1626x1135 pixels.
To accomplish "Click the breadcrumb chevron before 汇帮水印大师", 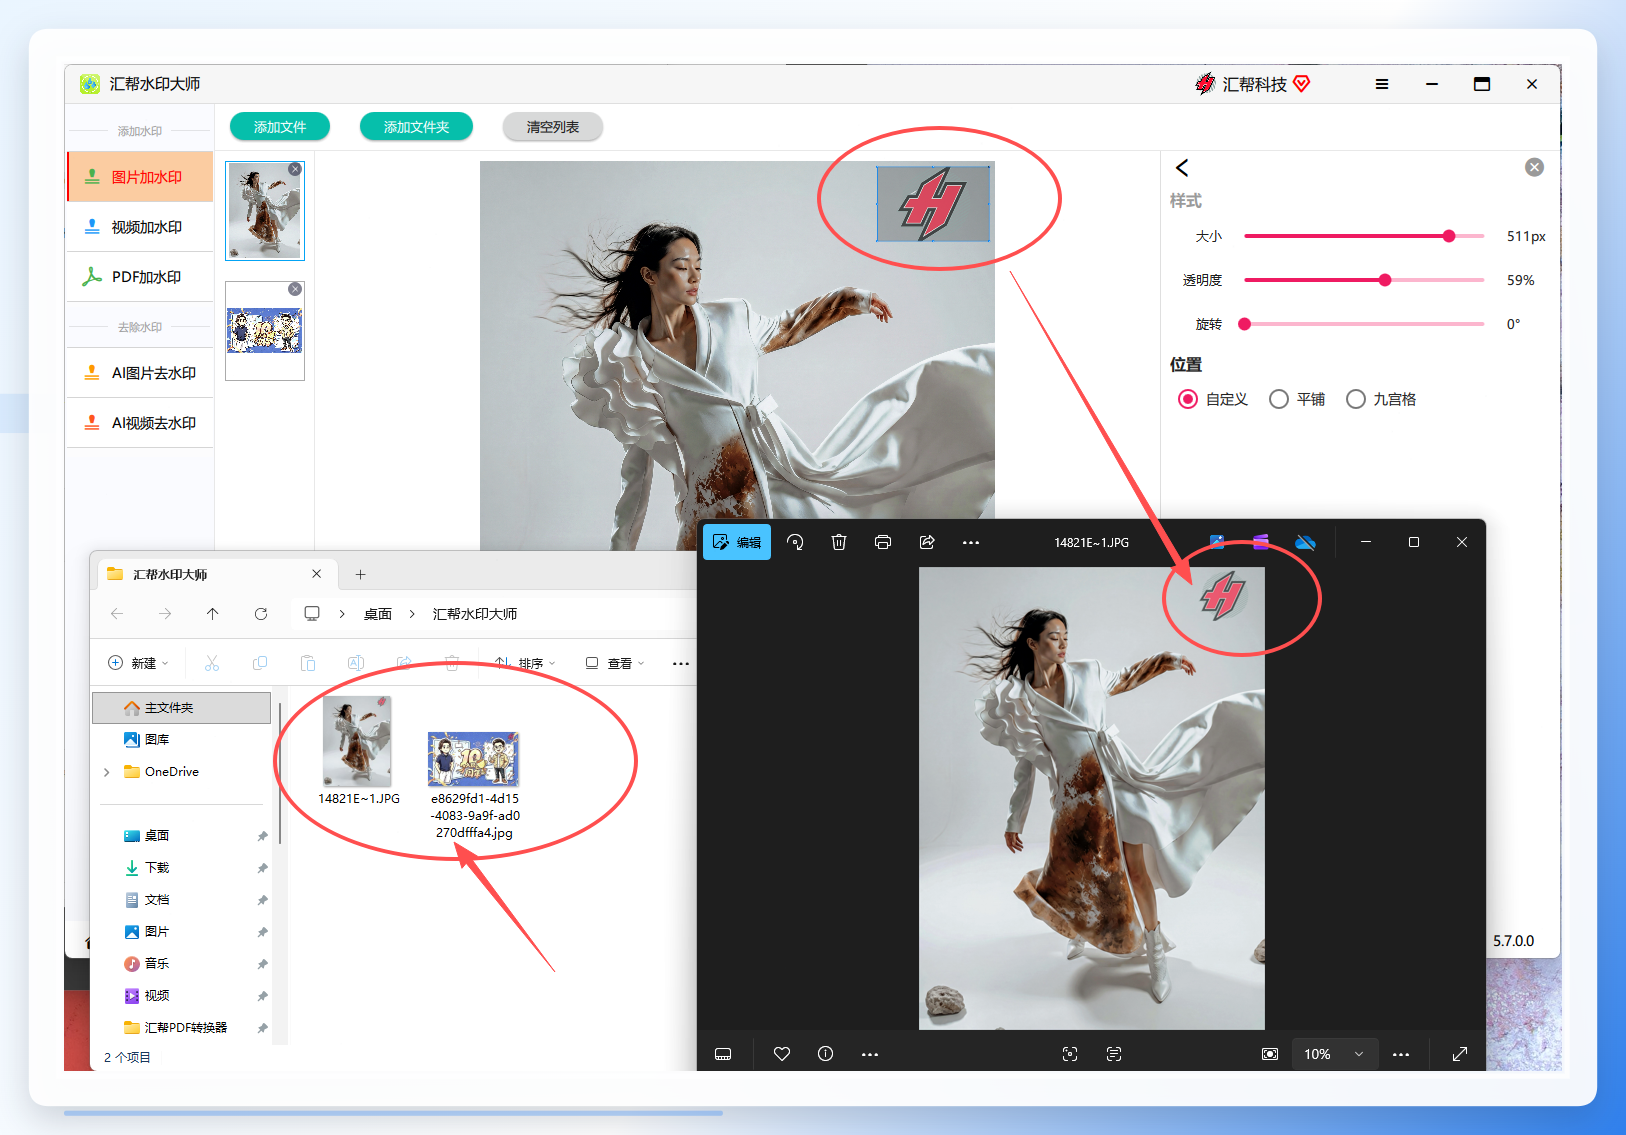I will click(412, 614).
